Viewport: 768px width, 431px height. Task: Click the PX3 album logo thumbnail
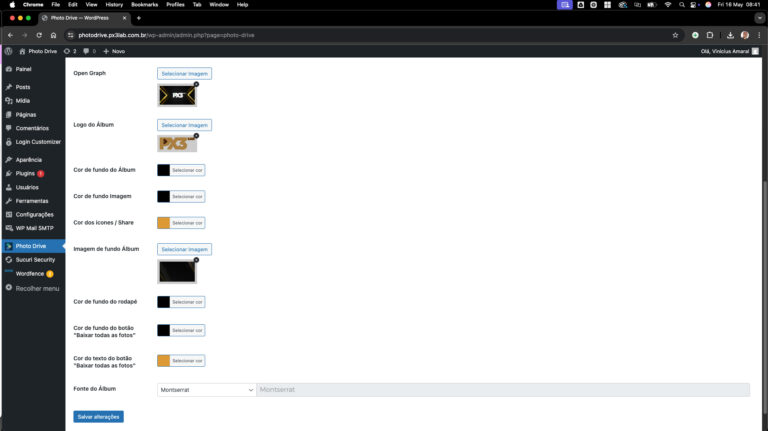(x=177, y=144)
